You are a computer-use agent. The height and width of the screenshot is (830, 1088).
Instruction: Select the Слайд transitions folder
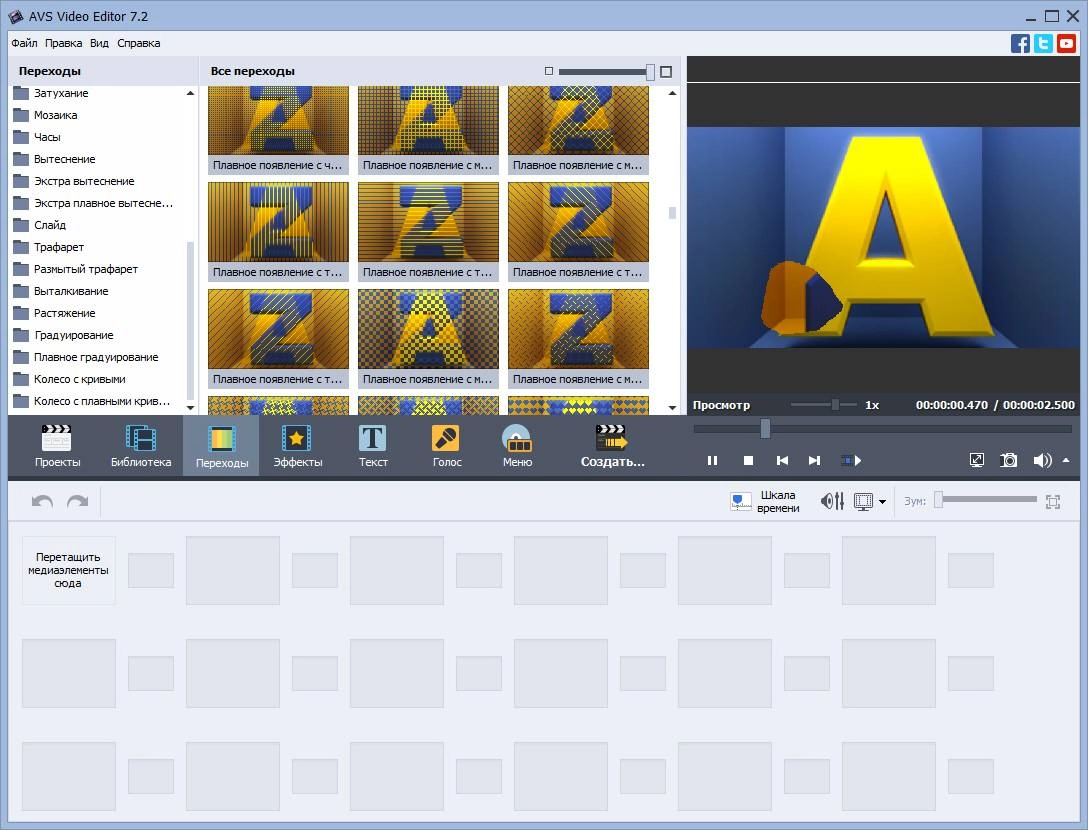pos(50,226)
